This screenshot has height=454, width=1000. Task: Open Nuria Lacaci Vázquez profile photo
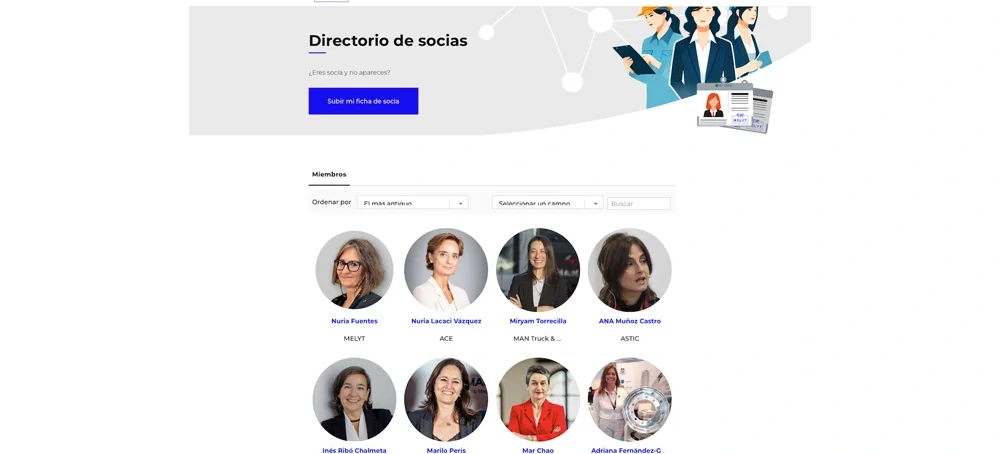(x=446, y=270)
